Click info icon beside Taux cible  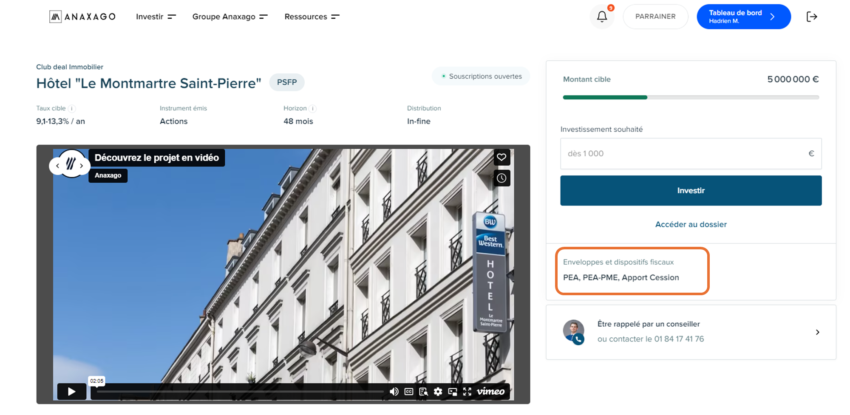coord(72,108)
